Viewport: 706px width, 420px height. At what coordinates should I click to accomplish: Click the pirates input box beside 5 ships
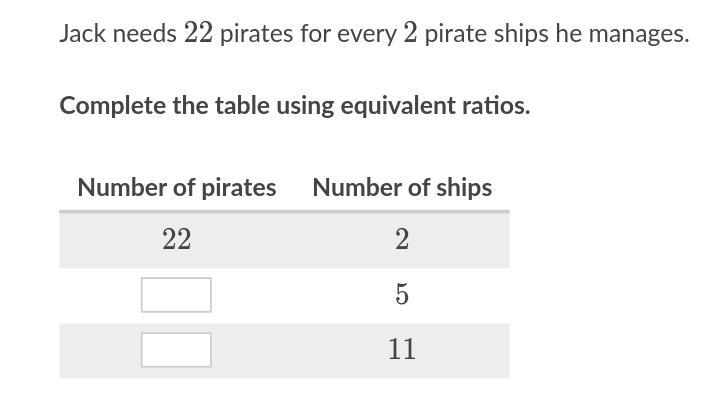(176, 295)
